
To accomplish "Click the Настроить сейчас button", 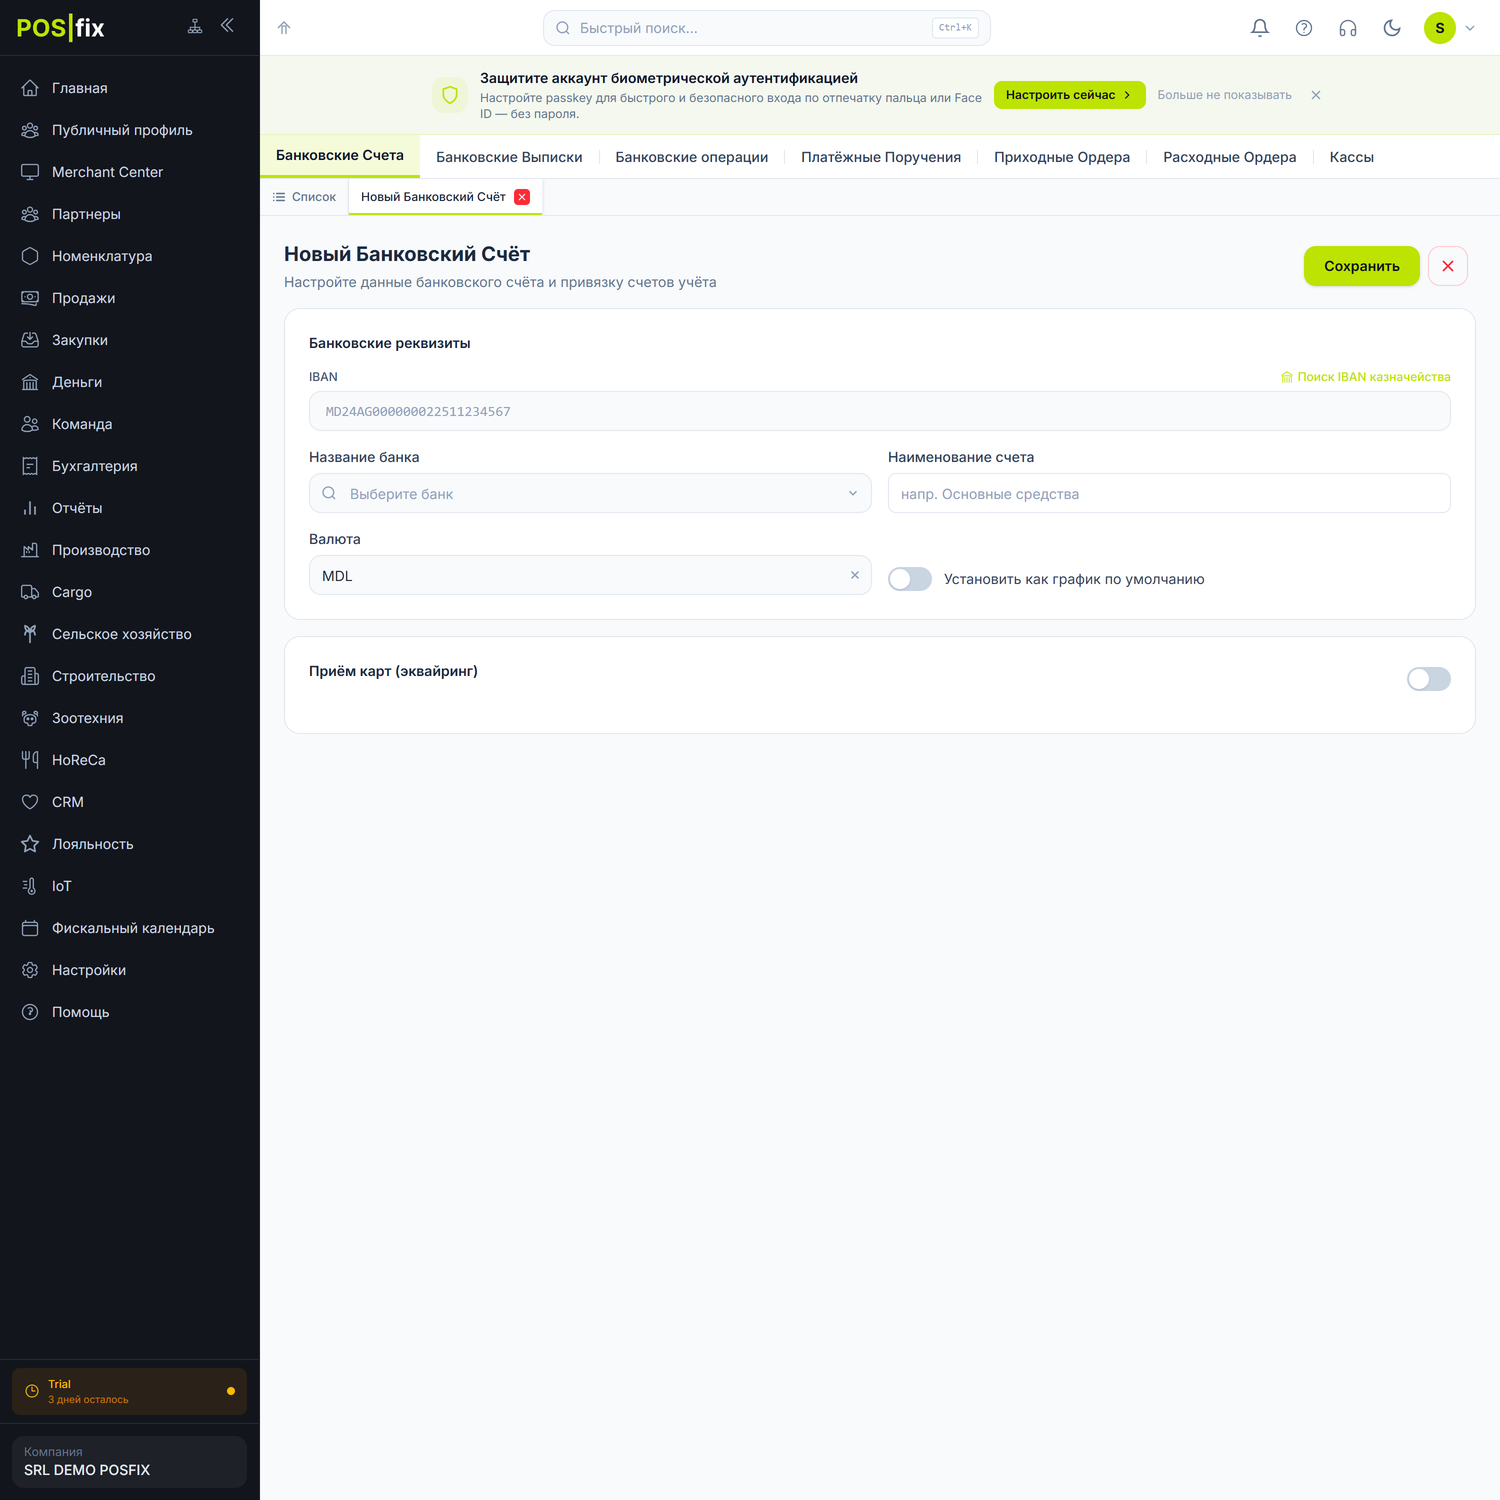I will (x=1069, y=95).
